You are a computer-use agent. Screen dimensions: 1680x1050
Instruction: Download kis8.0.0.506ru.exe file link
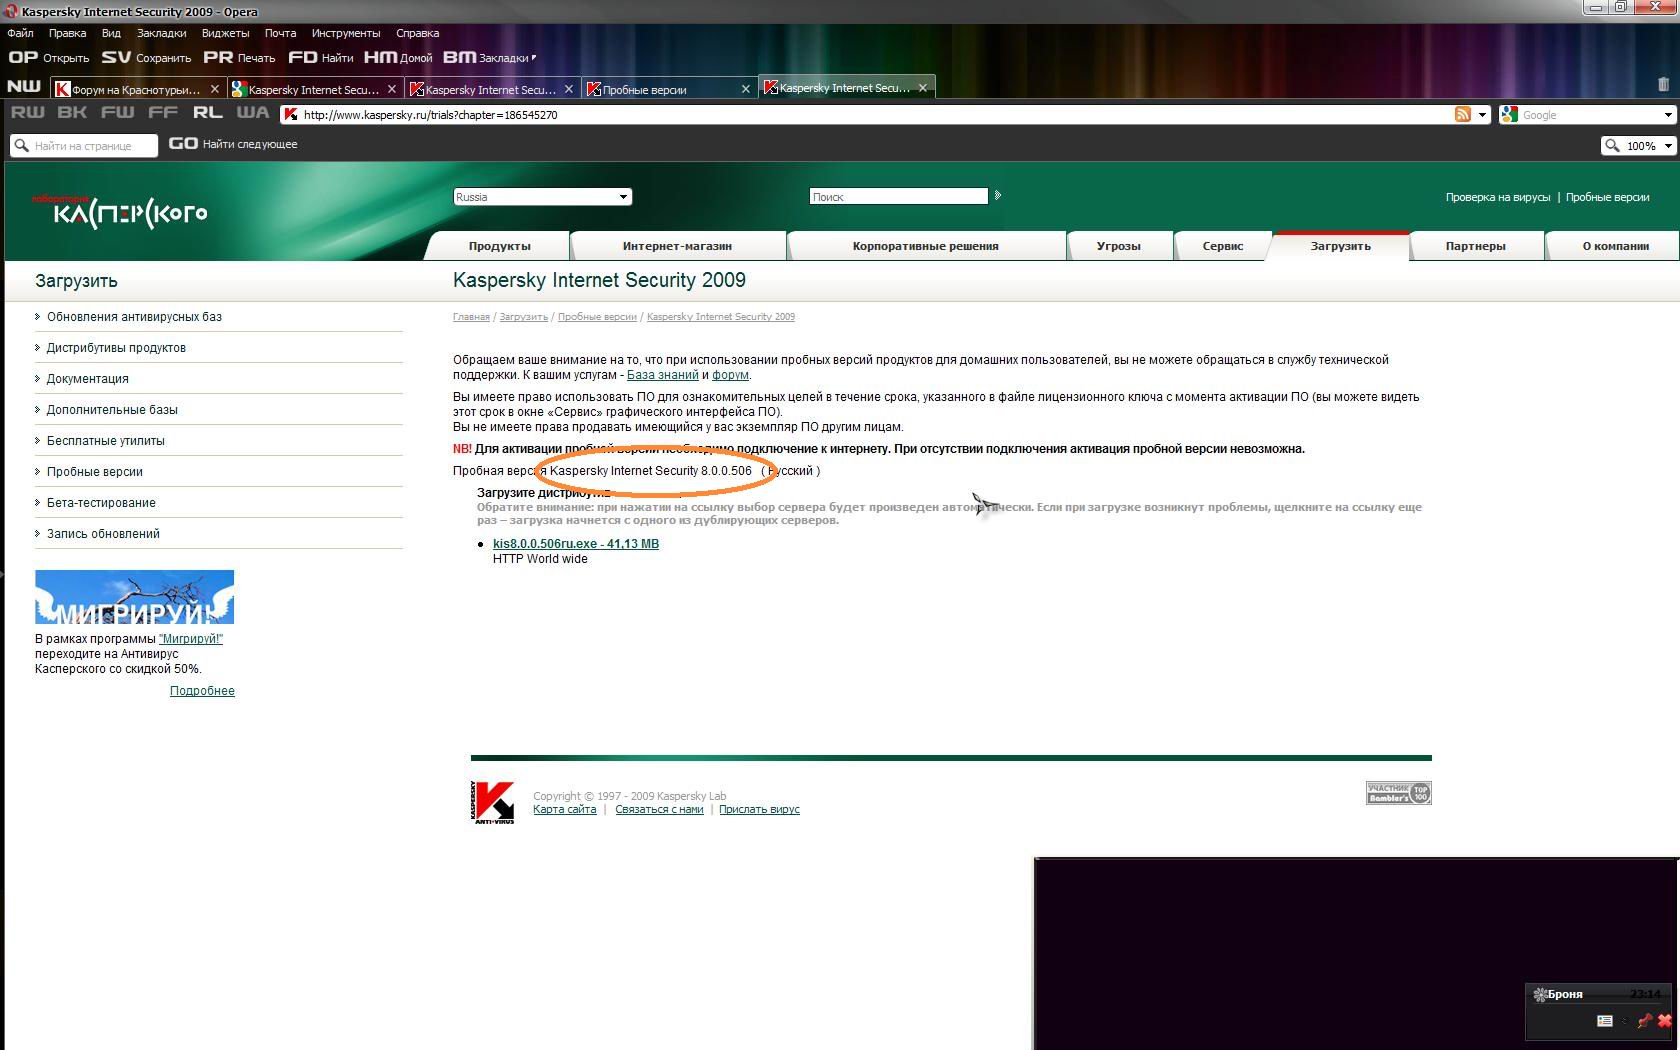click(x=576, y=544)
